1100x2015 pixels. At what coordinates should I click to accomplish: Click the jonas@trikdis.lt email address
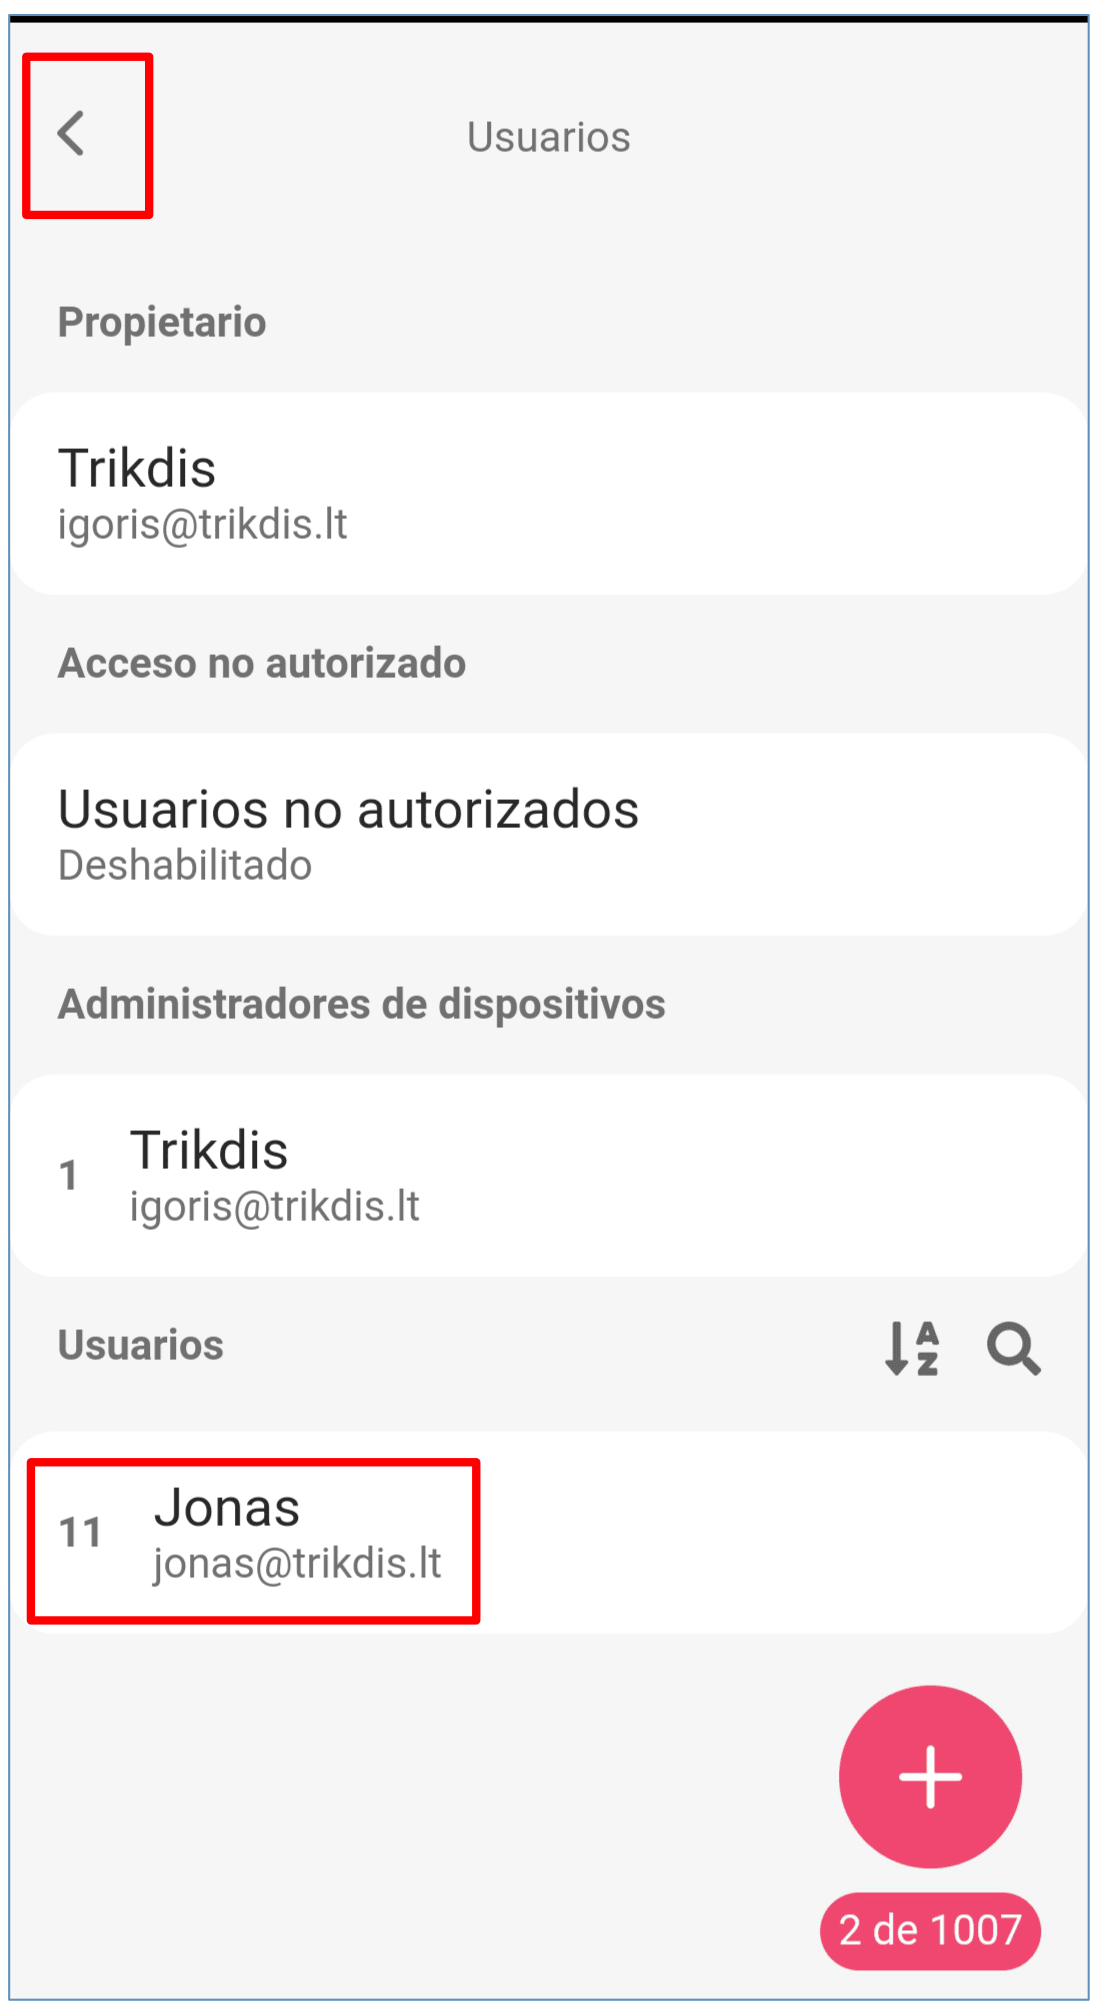[297, 1564]
